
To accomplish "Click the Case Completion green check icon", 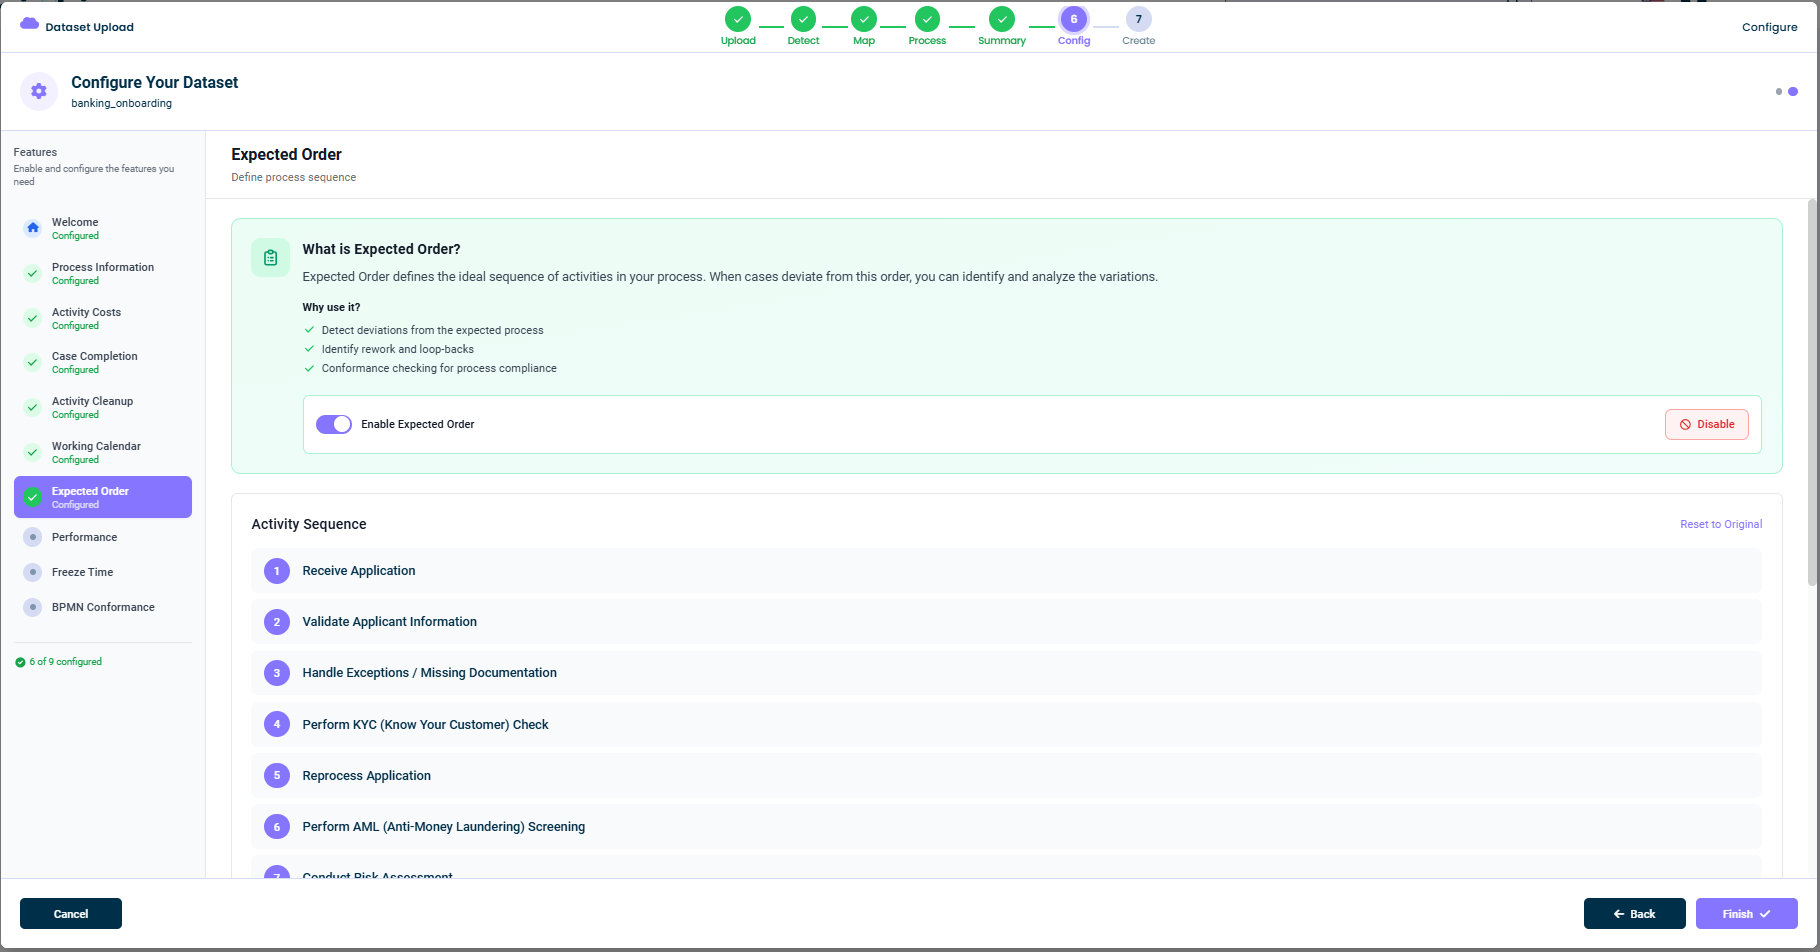I will pyautogui.click(x=33, y=362).
